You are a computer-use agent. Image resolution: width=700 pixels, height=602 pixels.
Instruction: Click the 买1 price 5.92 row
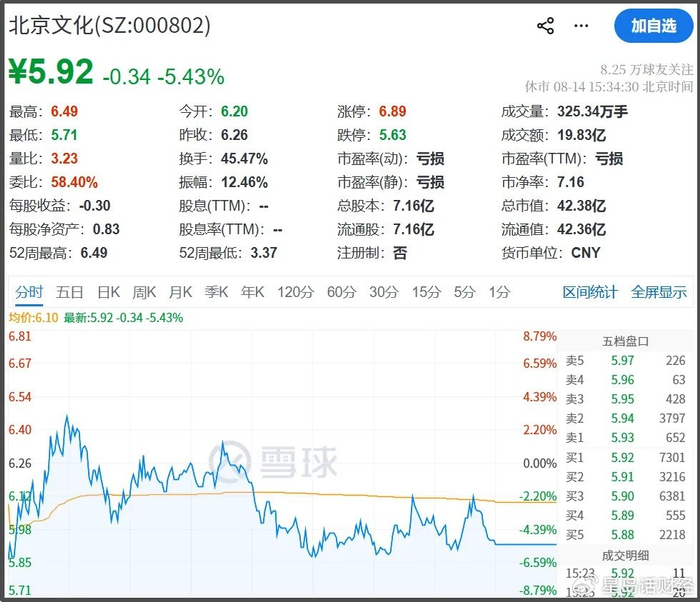tap(625, 457)
